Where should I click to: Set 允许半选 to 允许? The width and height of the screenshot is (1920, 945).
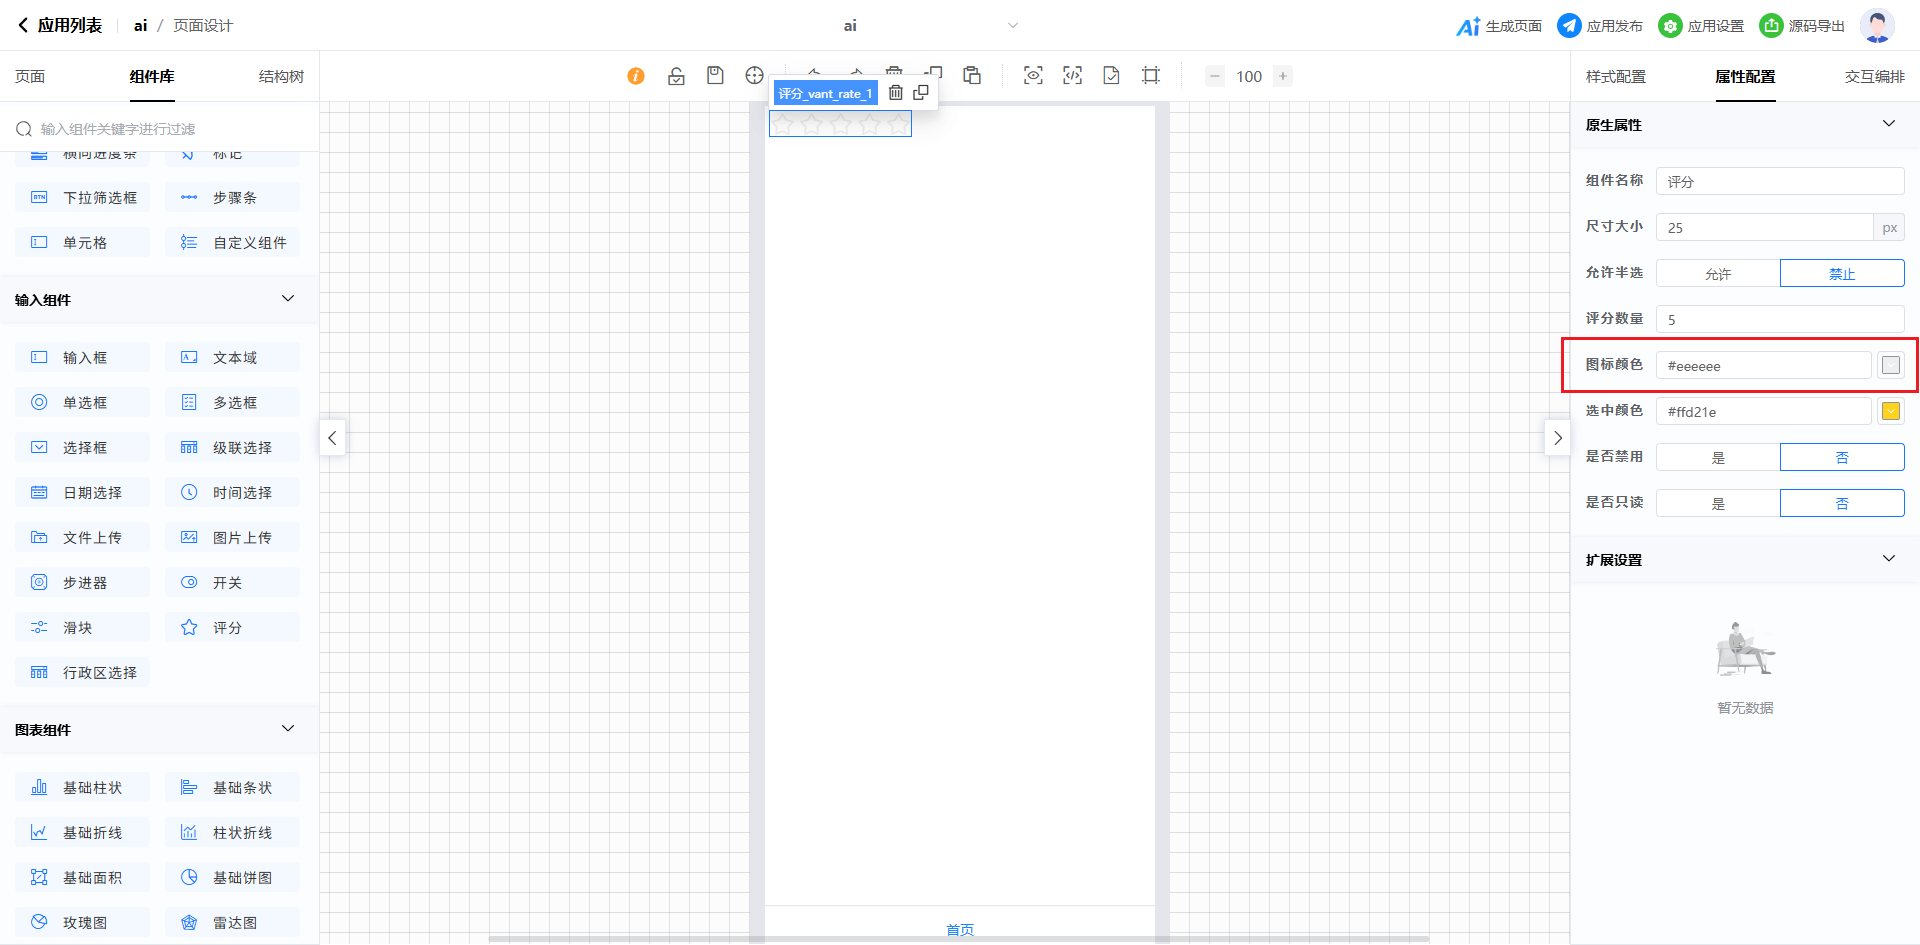click(x=1718, y=274)
